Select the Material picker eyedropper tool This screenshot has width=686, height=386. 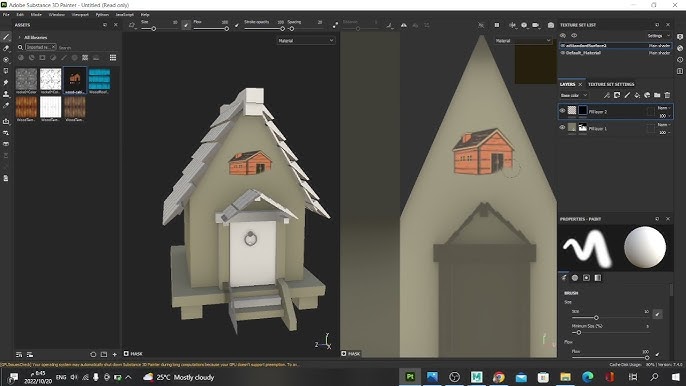click(x=6, y=105)
